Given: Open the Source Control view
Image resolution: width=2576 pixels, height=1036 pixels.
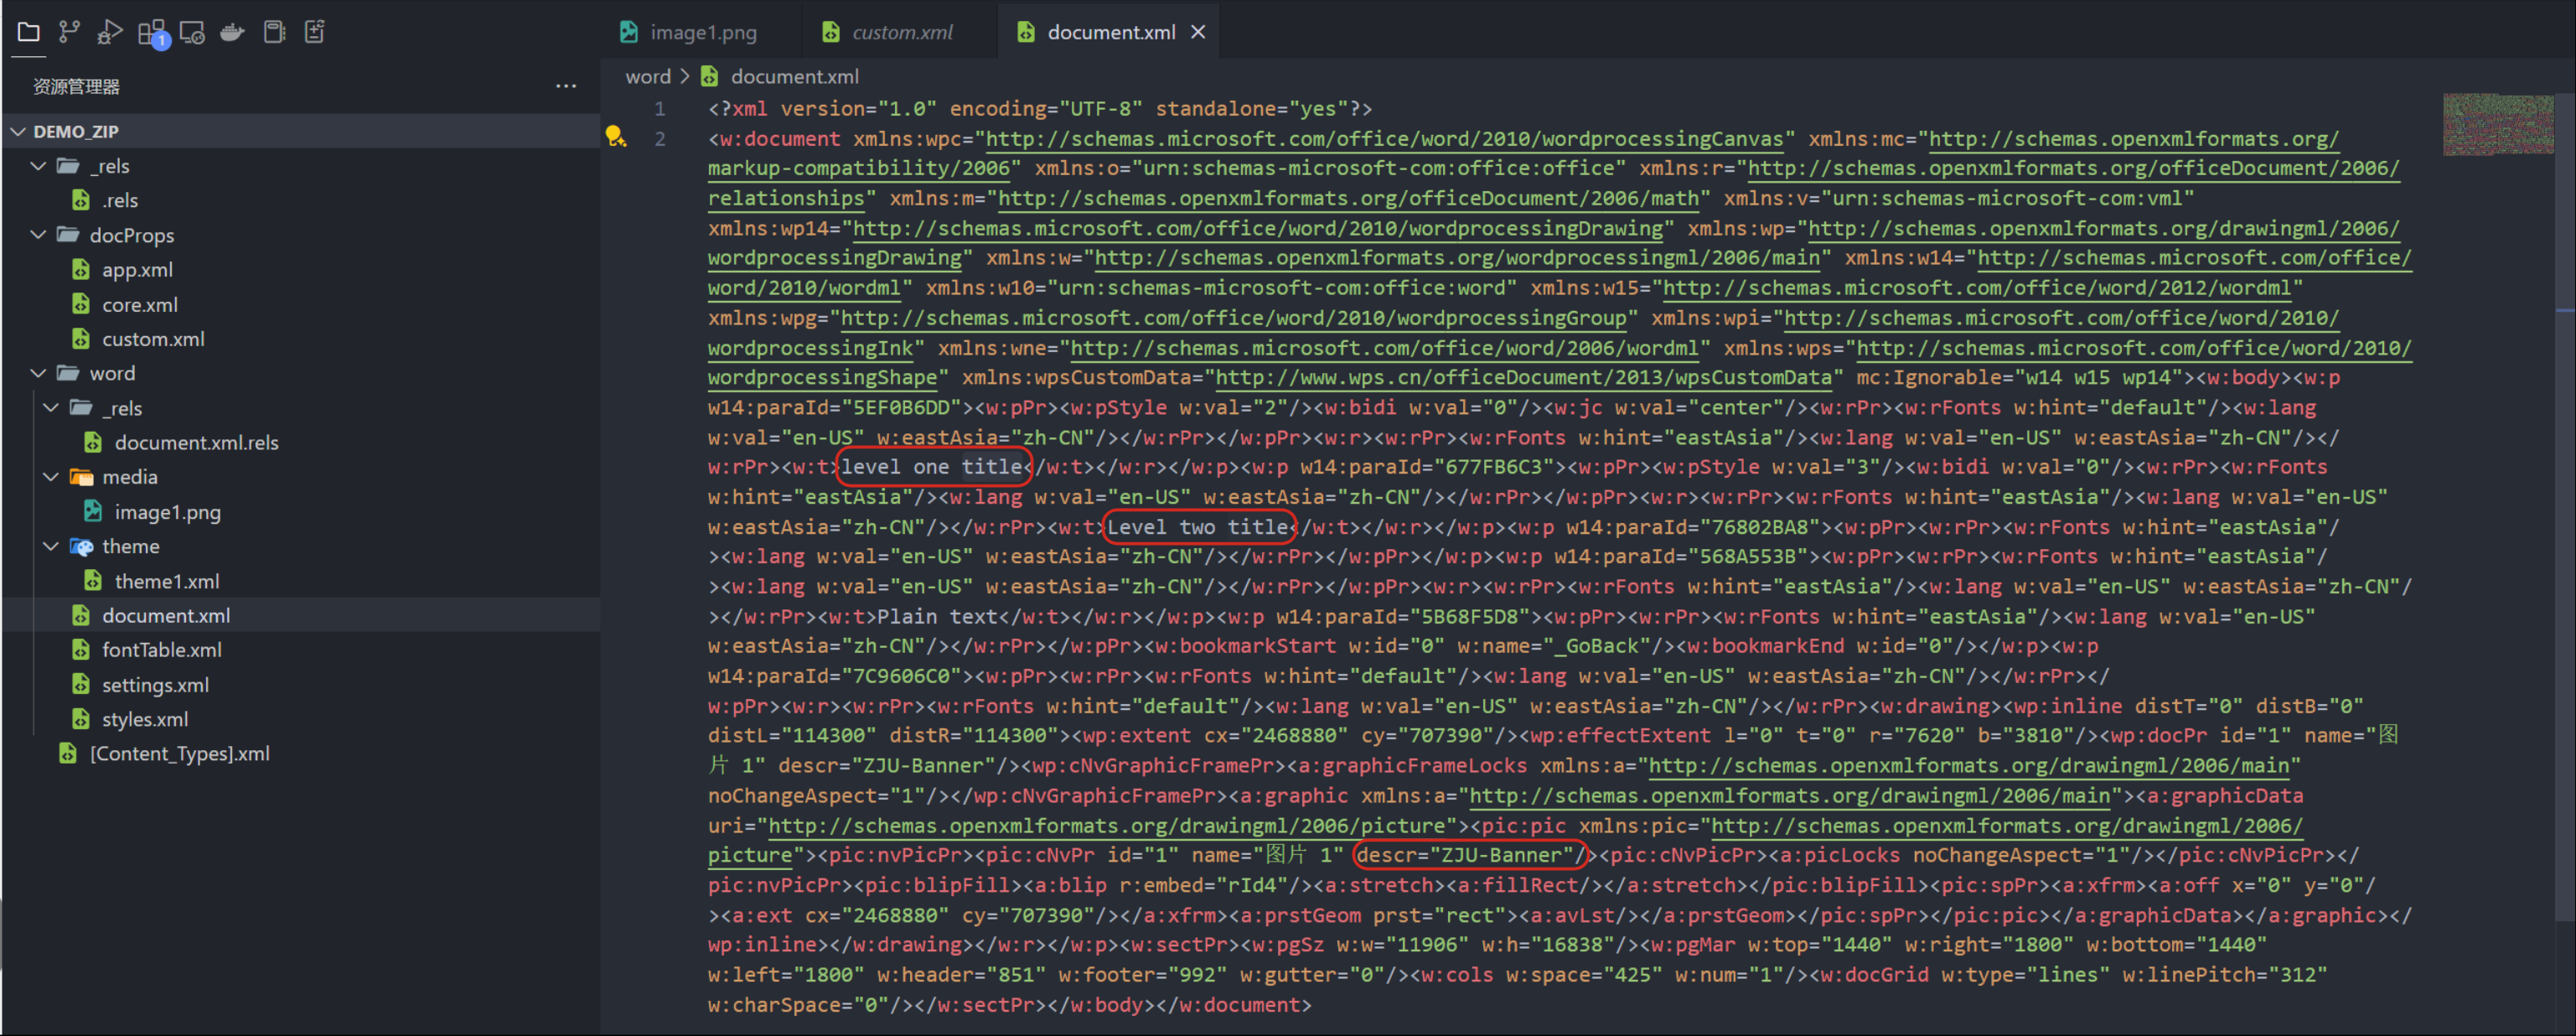Looking at the screenshot, I should 69,32.
